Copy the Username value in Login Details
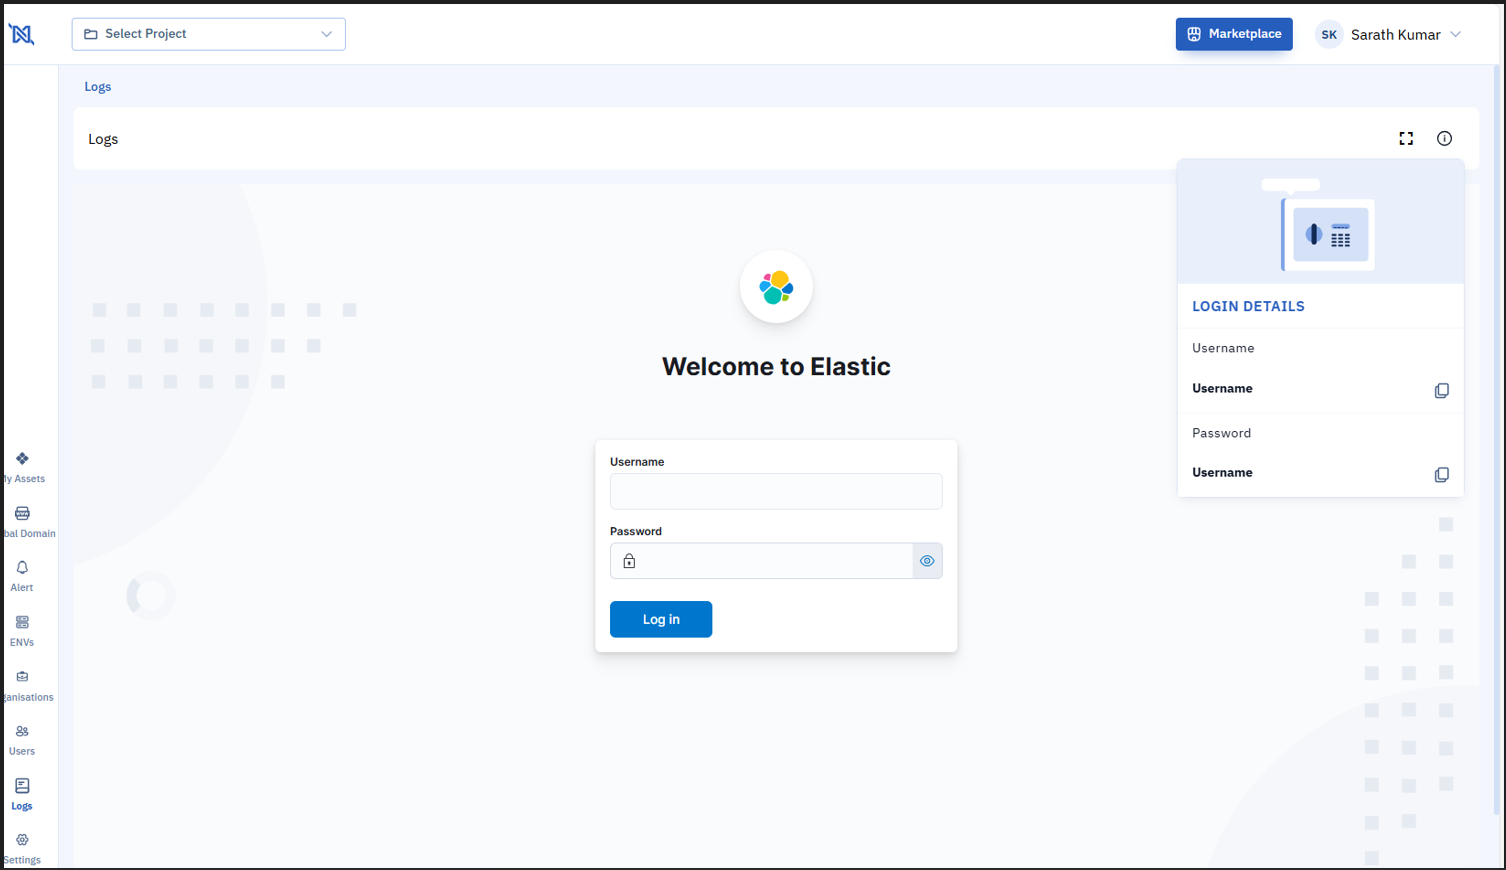1506x870 pixels. click(x=1441, y=391)
